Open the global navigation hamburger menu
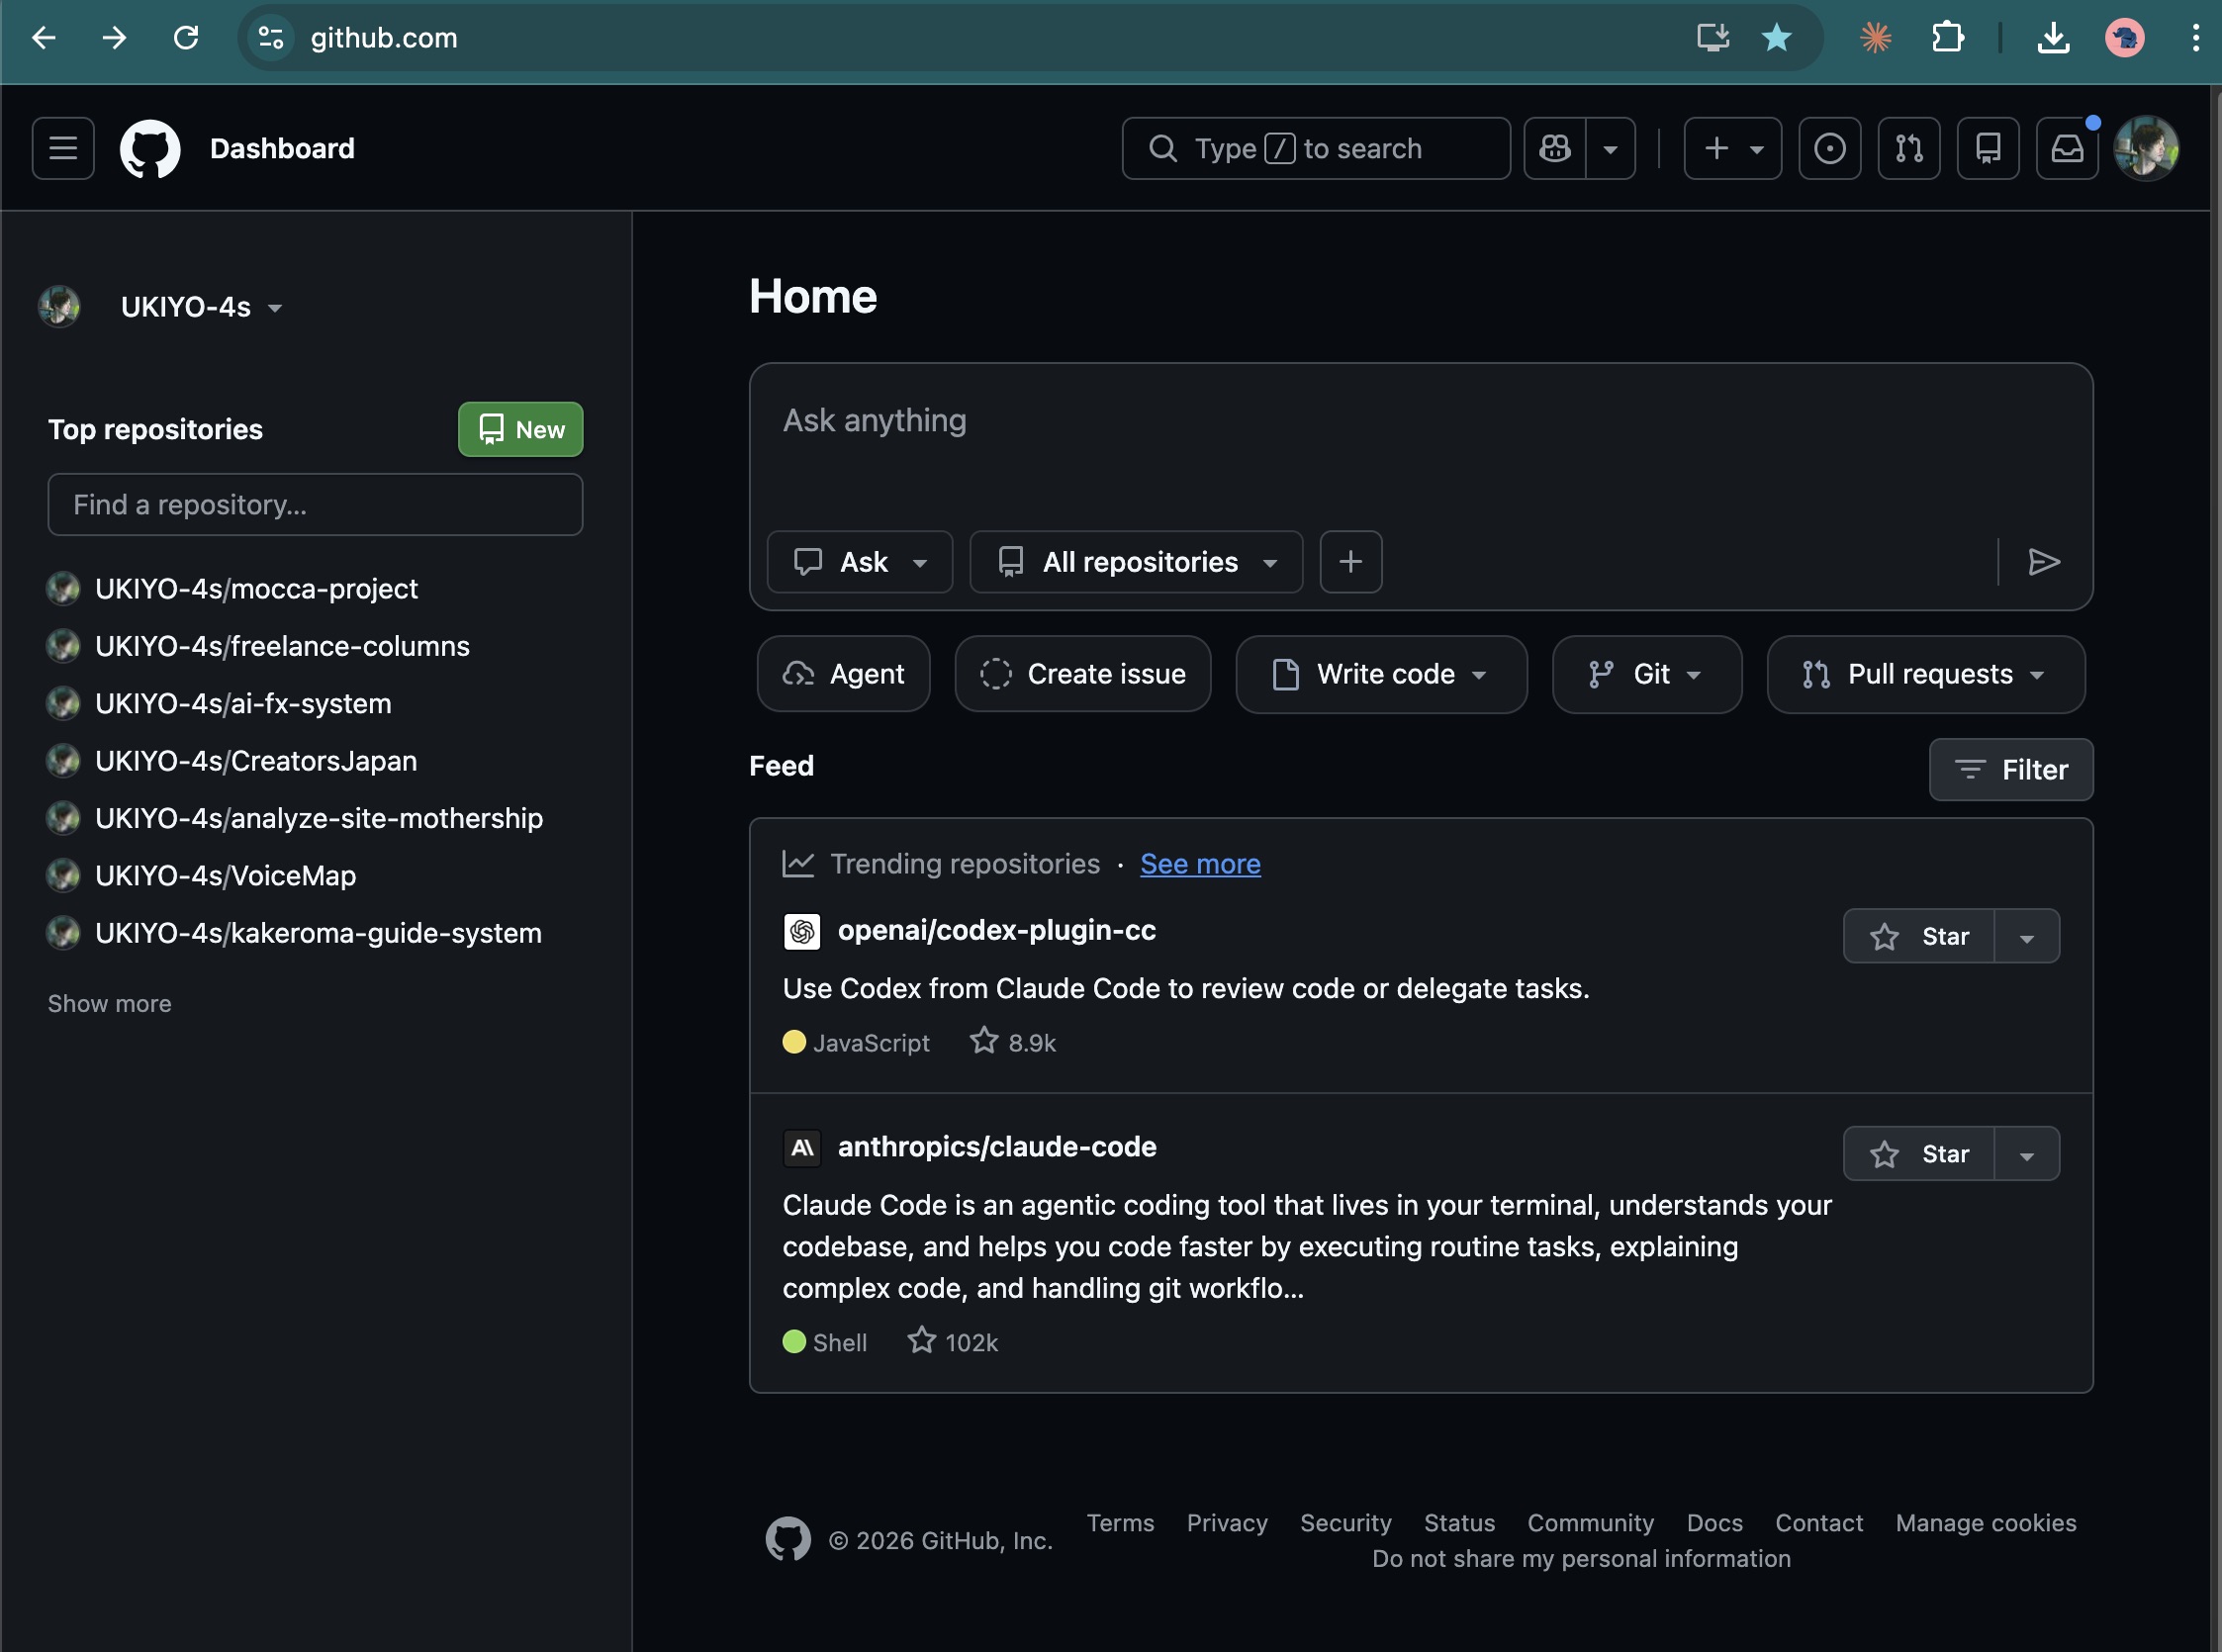This screenshot has width=2222, height=1652. (x=63, y=149)
